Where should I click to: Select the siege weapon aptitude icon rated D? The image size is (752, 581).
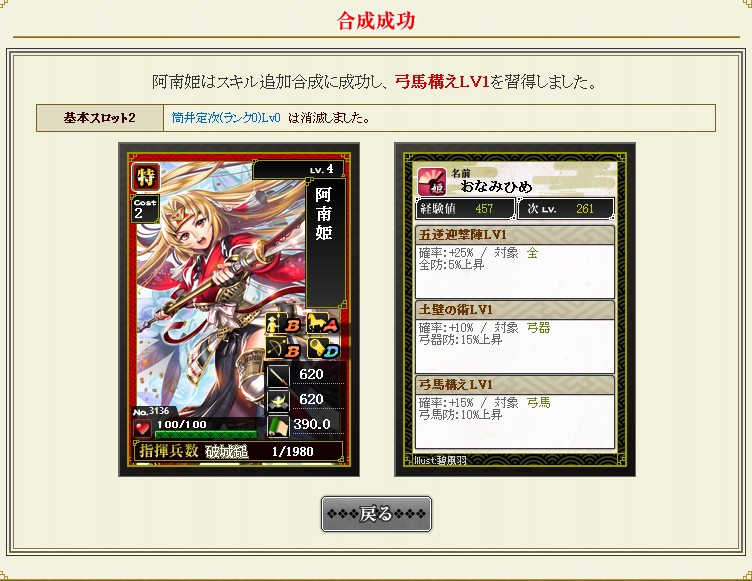tap(323, 348)
